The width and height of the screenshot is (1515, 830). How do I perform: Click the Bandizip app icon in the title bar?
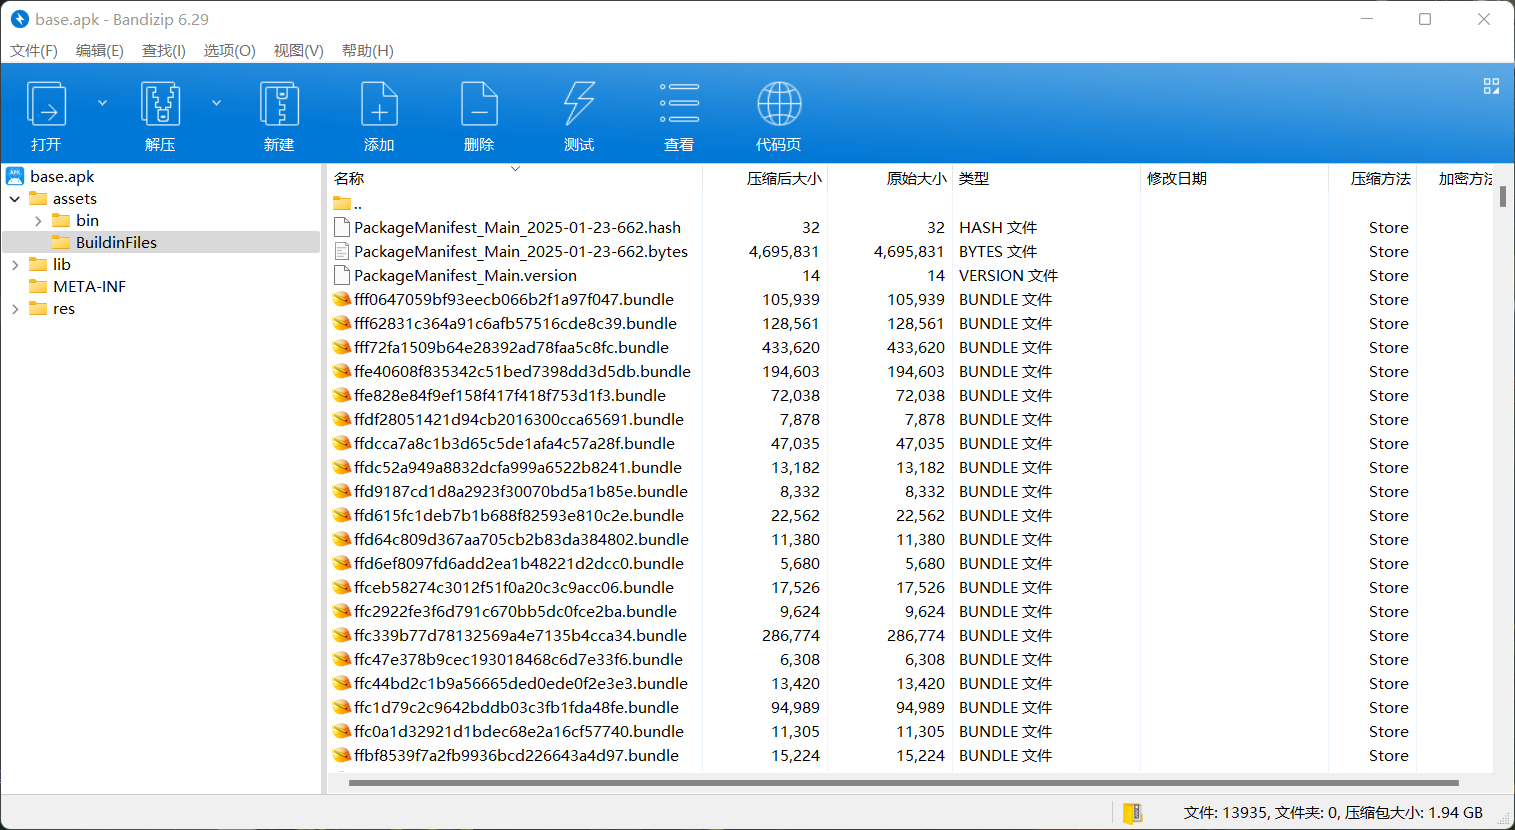[x=19, y=19]
